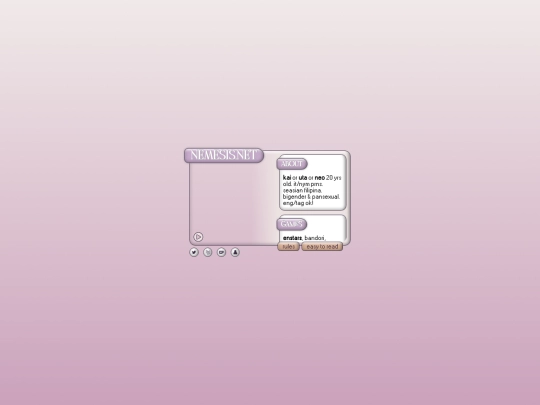The height and width of the screenshot is (405, 540).
Task: Click the text 'seasian filipina'
Action: click(x=302, y=190)
